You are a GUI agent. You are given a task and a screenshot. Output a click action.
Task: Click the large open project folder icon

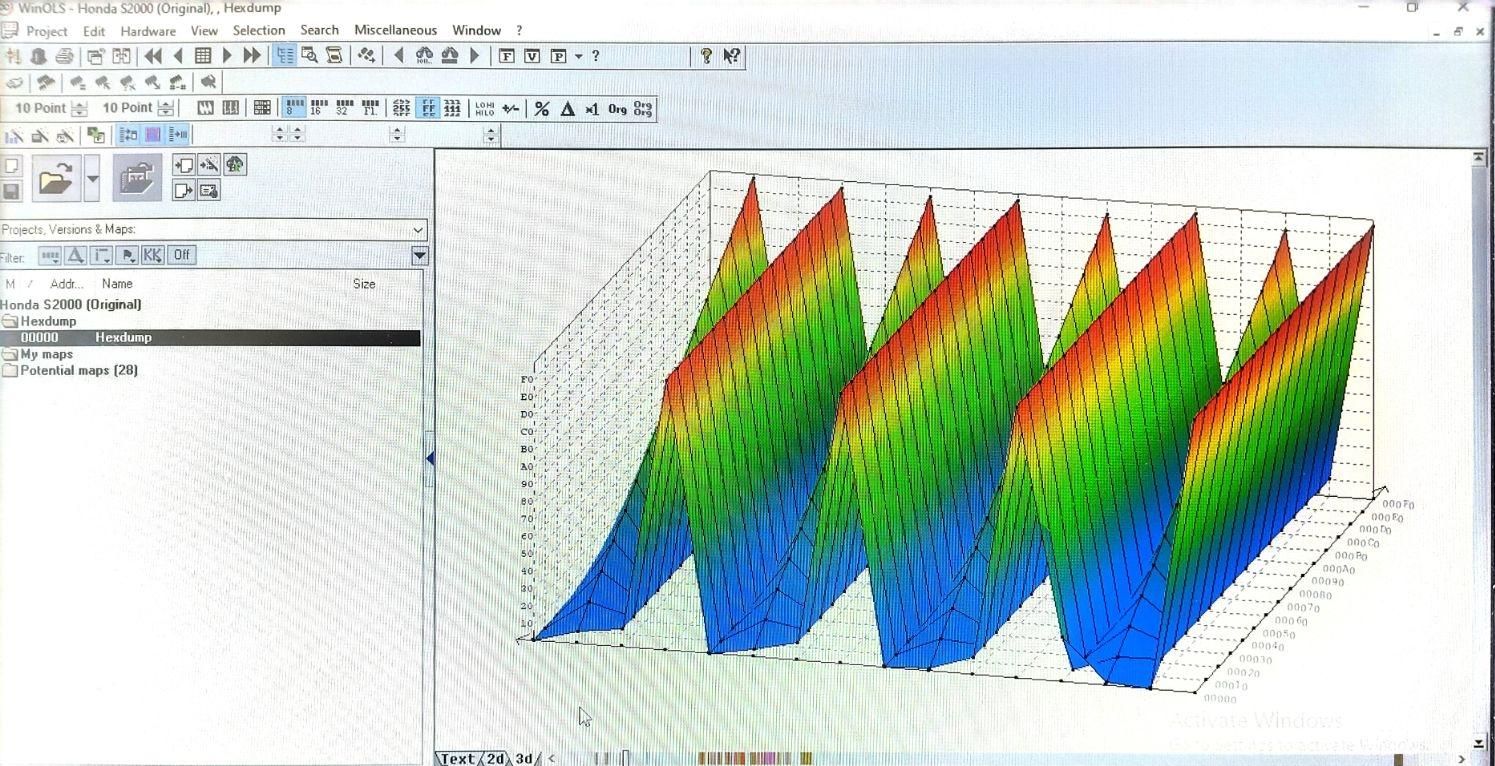pyautogui.click(x=55, y=180)
